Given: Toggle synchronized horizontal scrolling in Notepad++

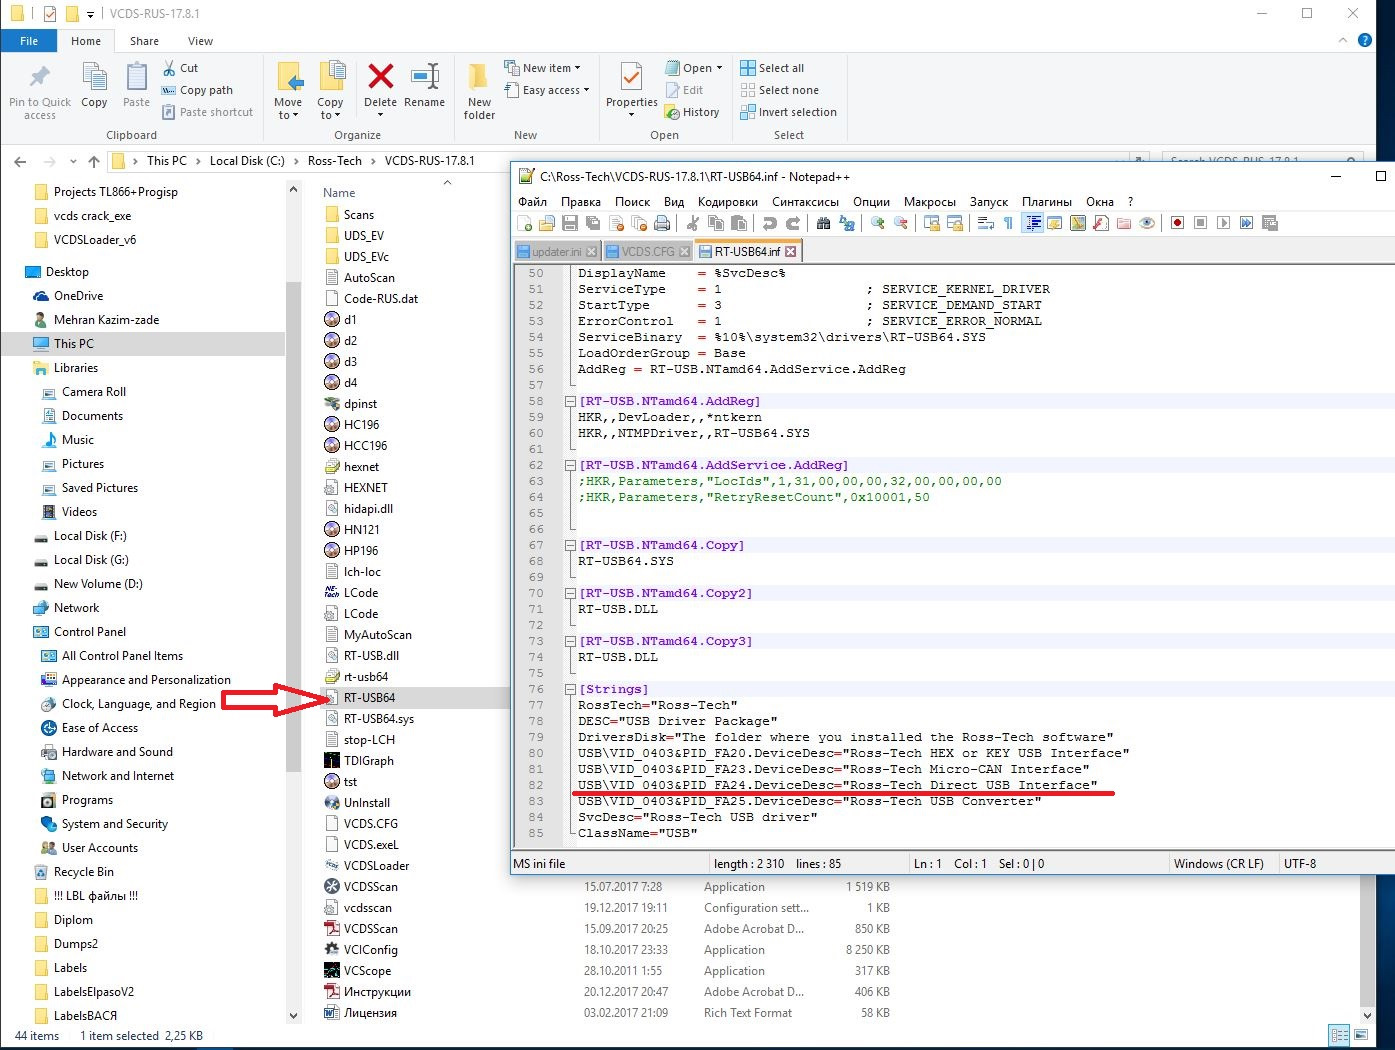Looking at the screenshot, I should (x=955, y=223).
